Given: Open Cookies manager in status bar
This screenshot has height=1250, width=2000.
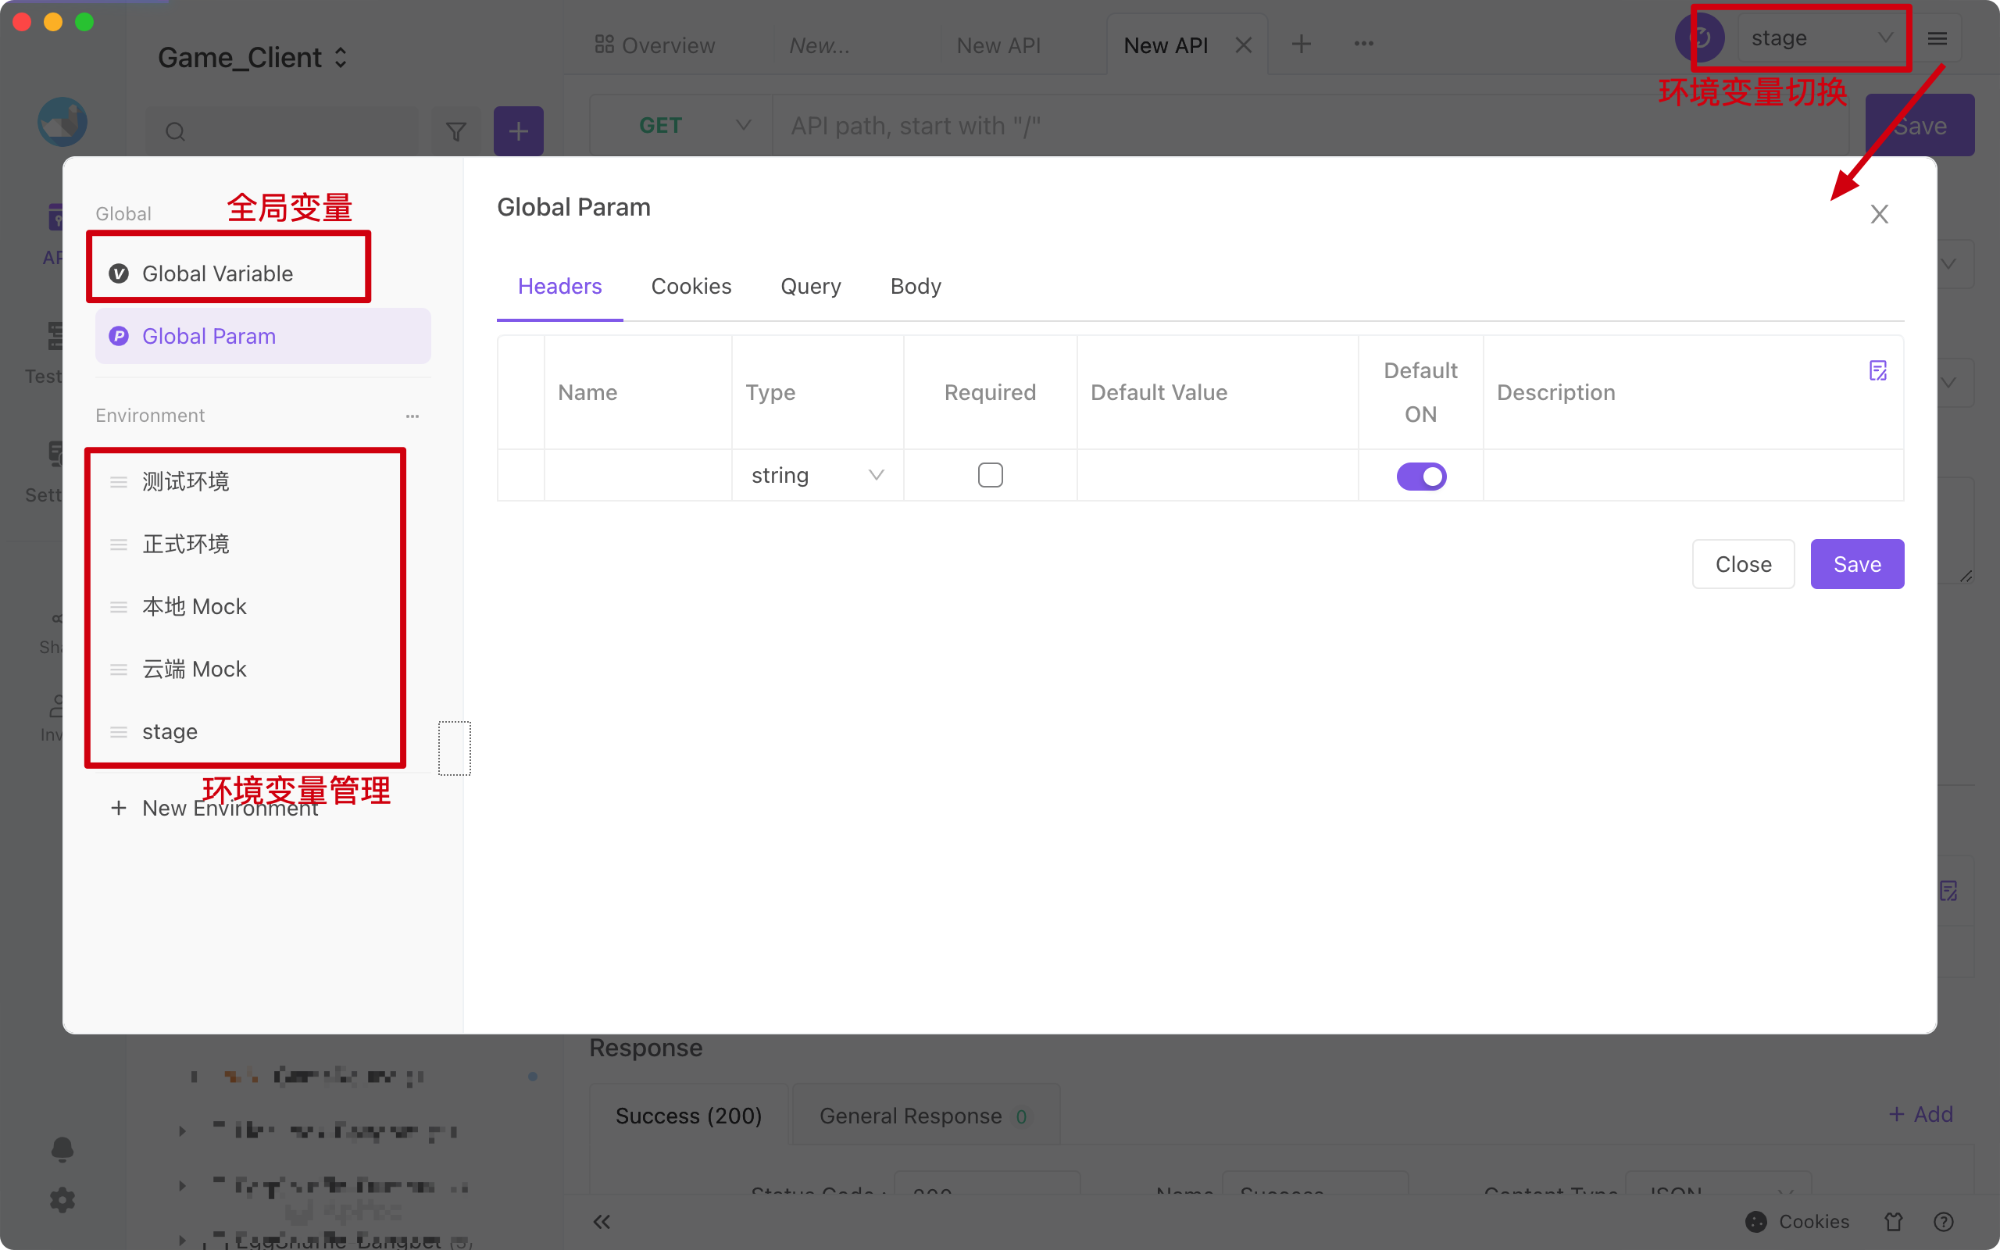Looking at the screenshot, I should [1797, 1222].
